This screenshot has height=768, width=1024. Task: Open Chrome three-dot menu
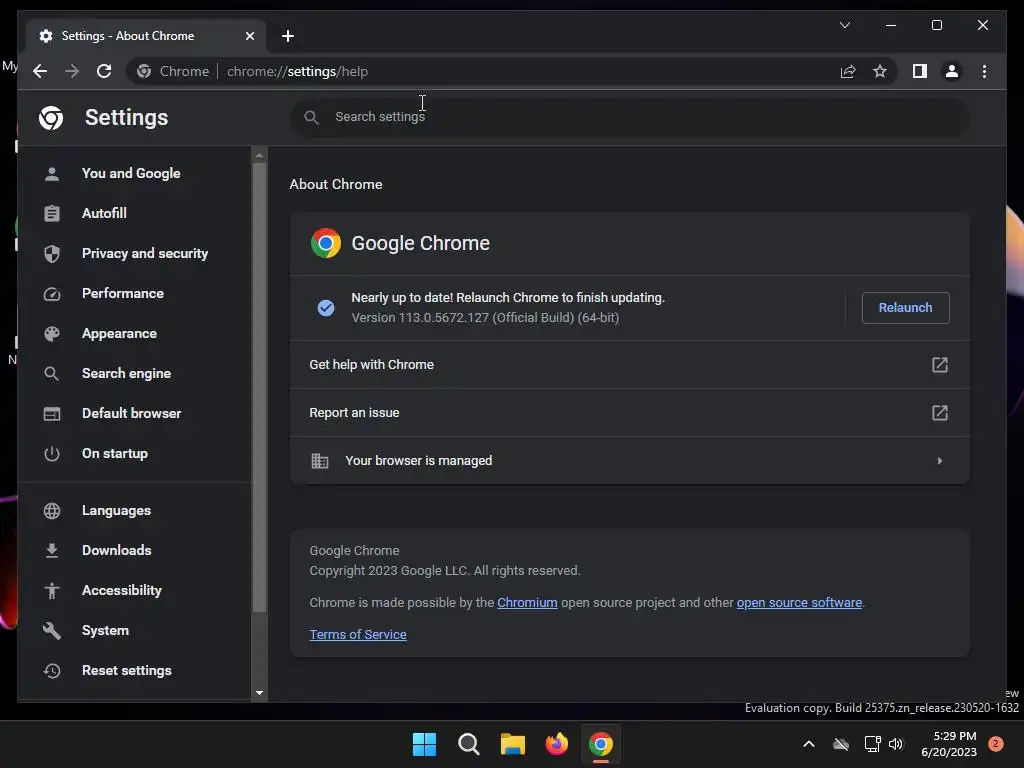pos(984,71)
